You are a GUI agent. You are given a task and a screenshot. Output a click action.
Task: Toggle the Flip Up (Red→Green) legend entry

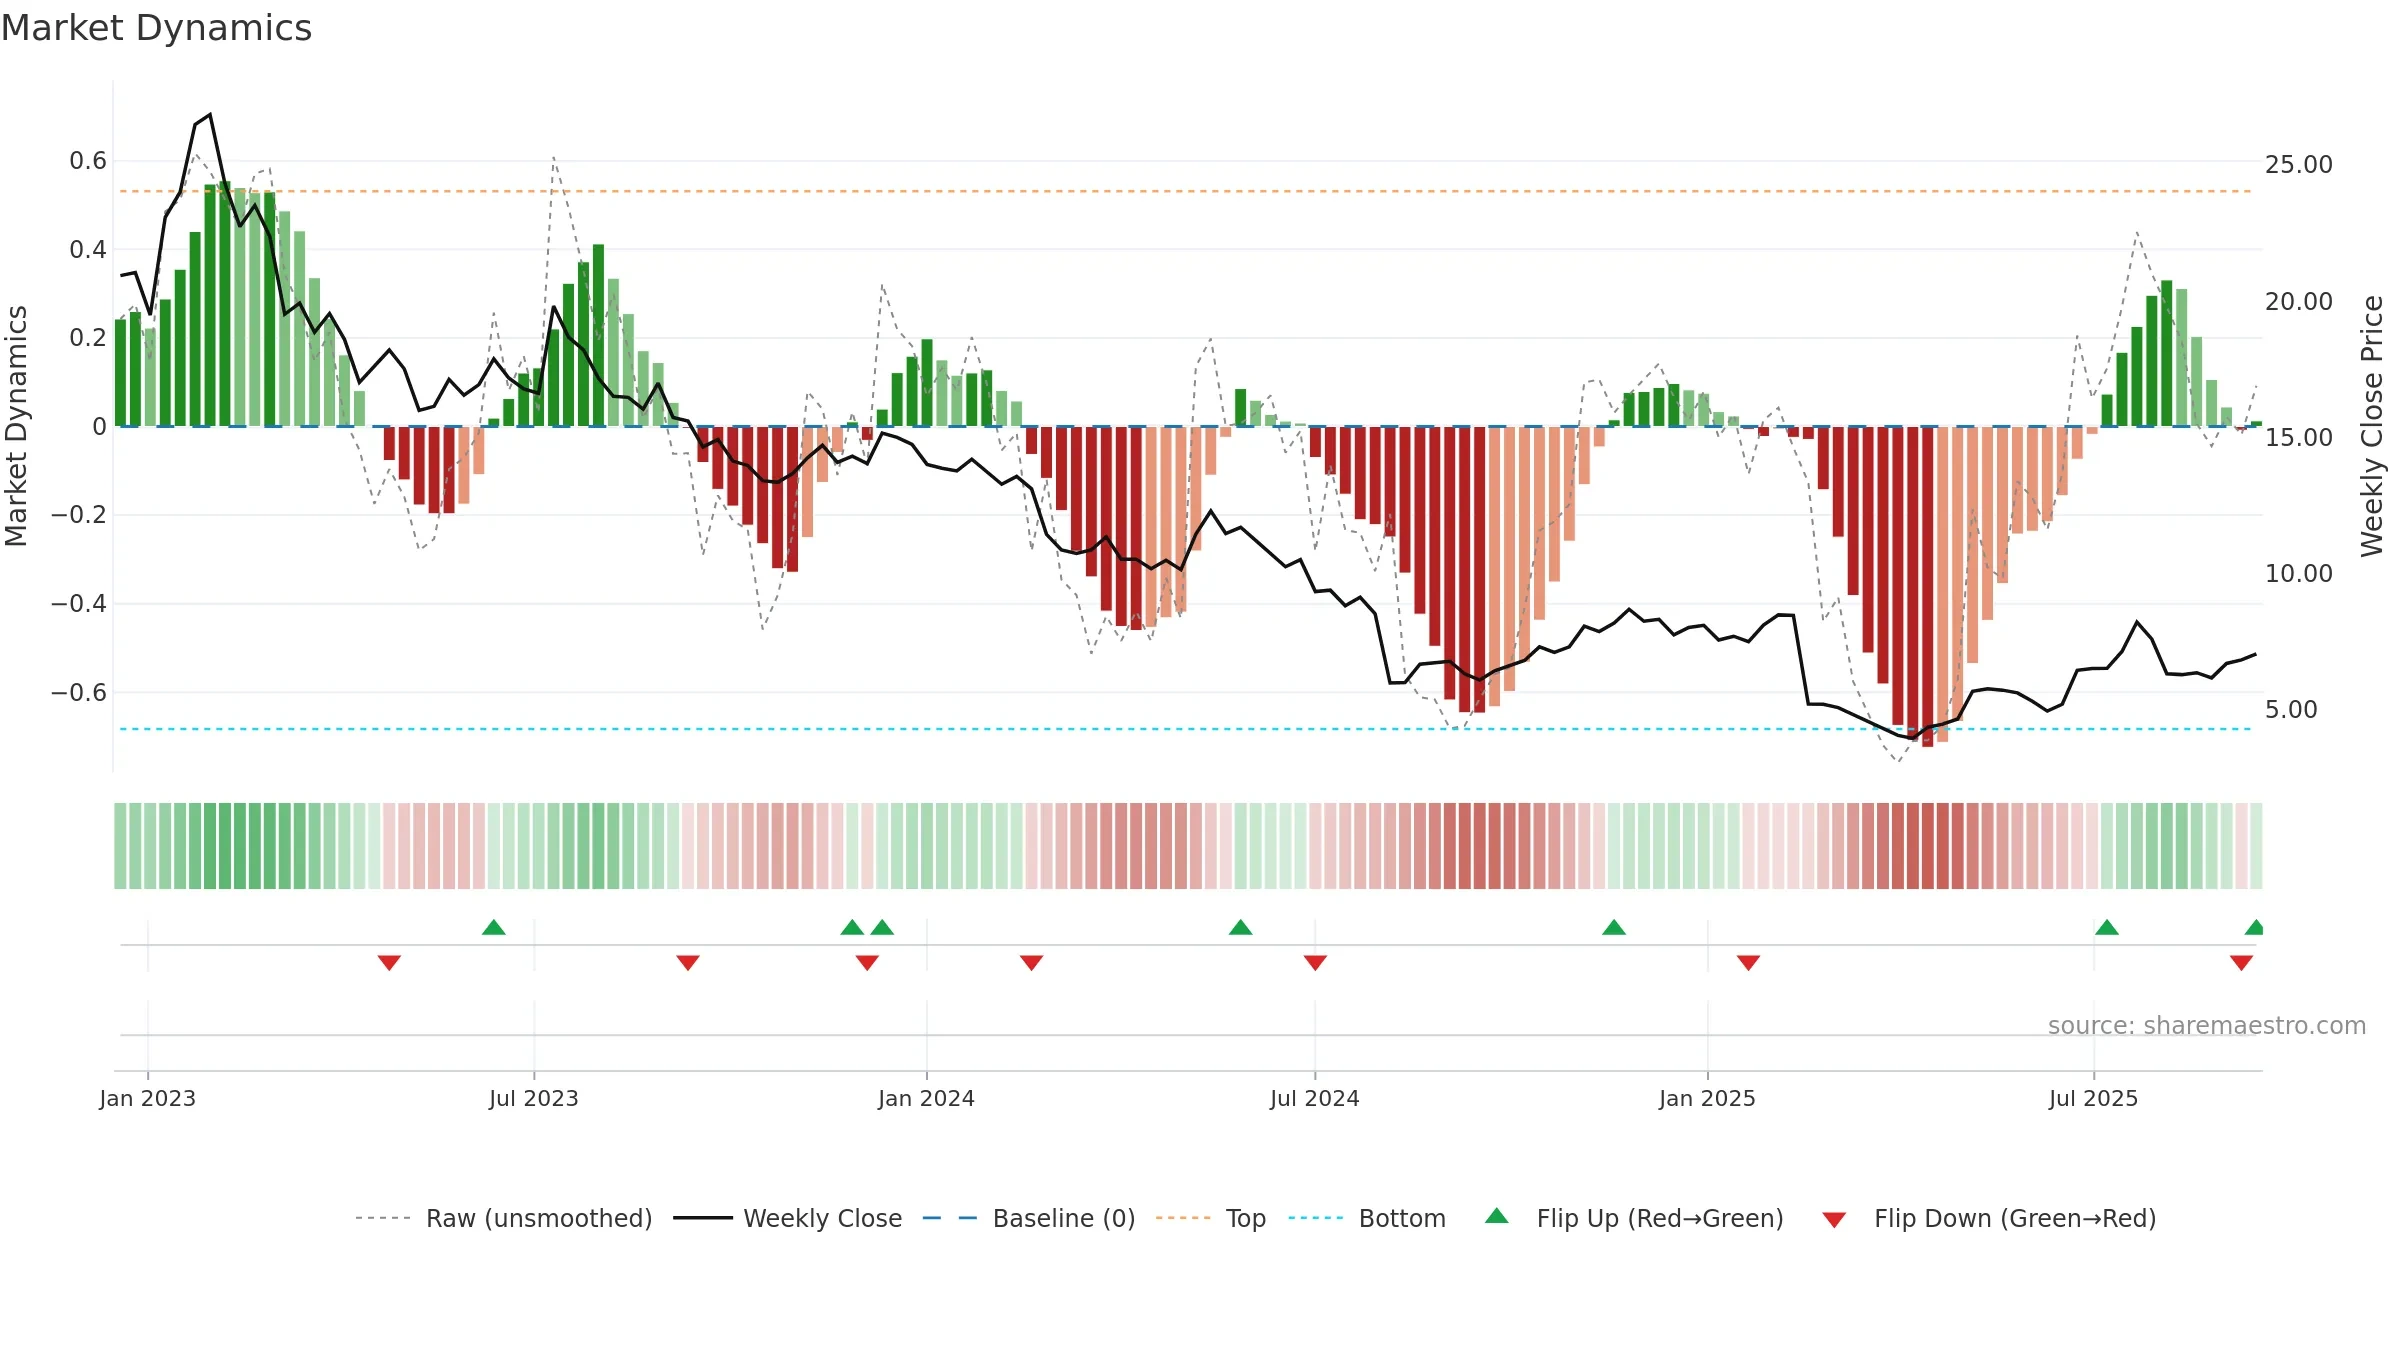coord(1635,1218)
